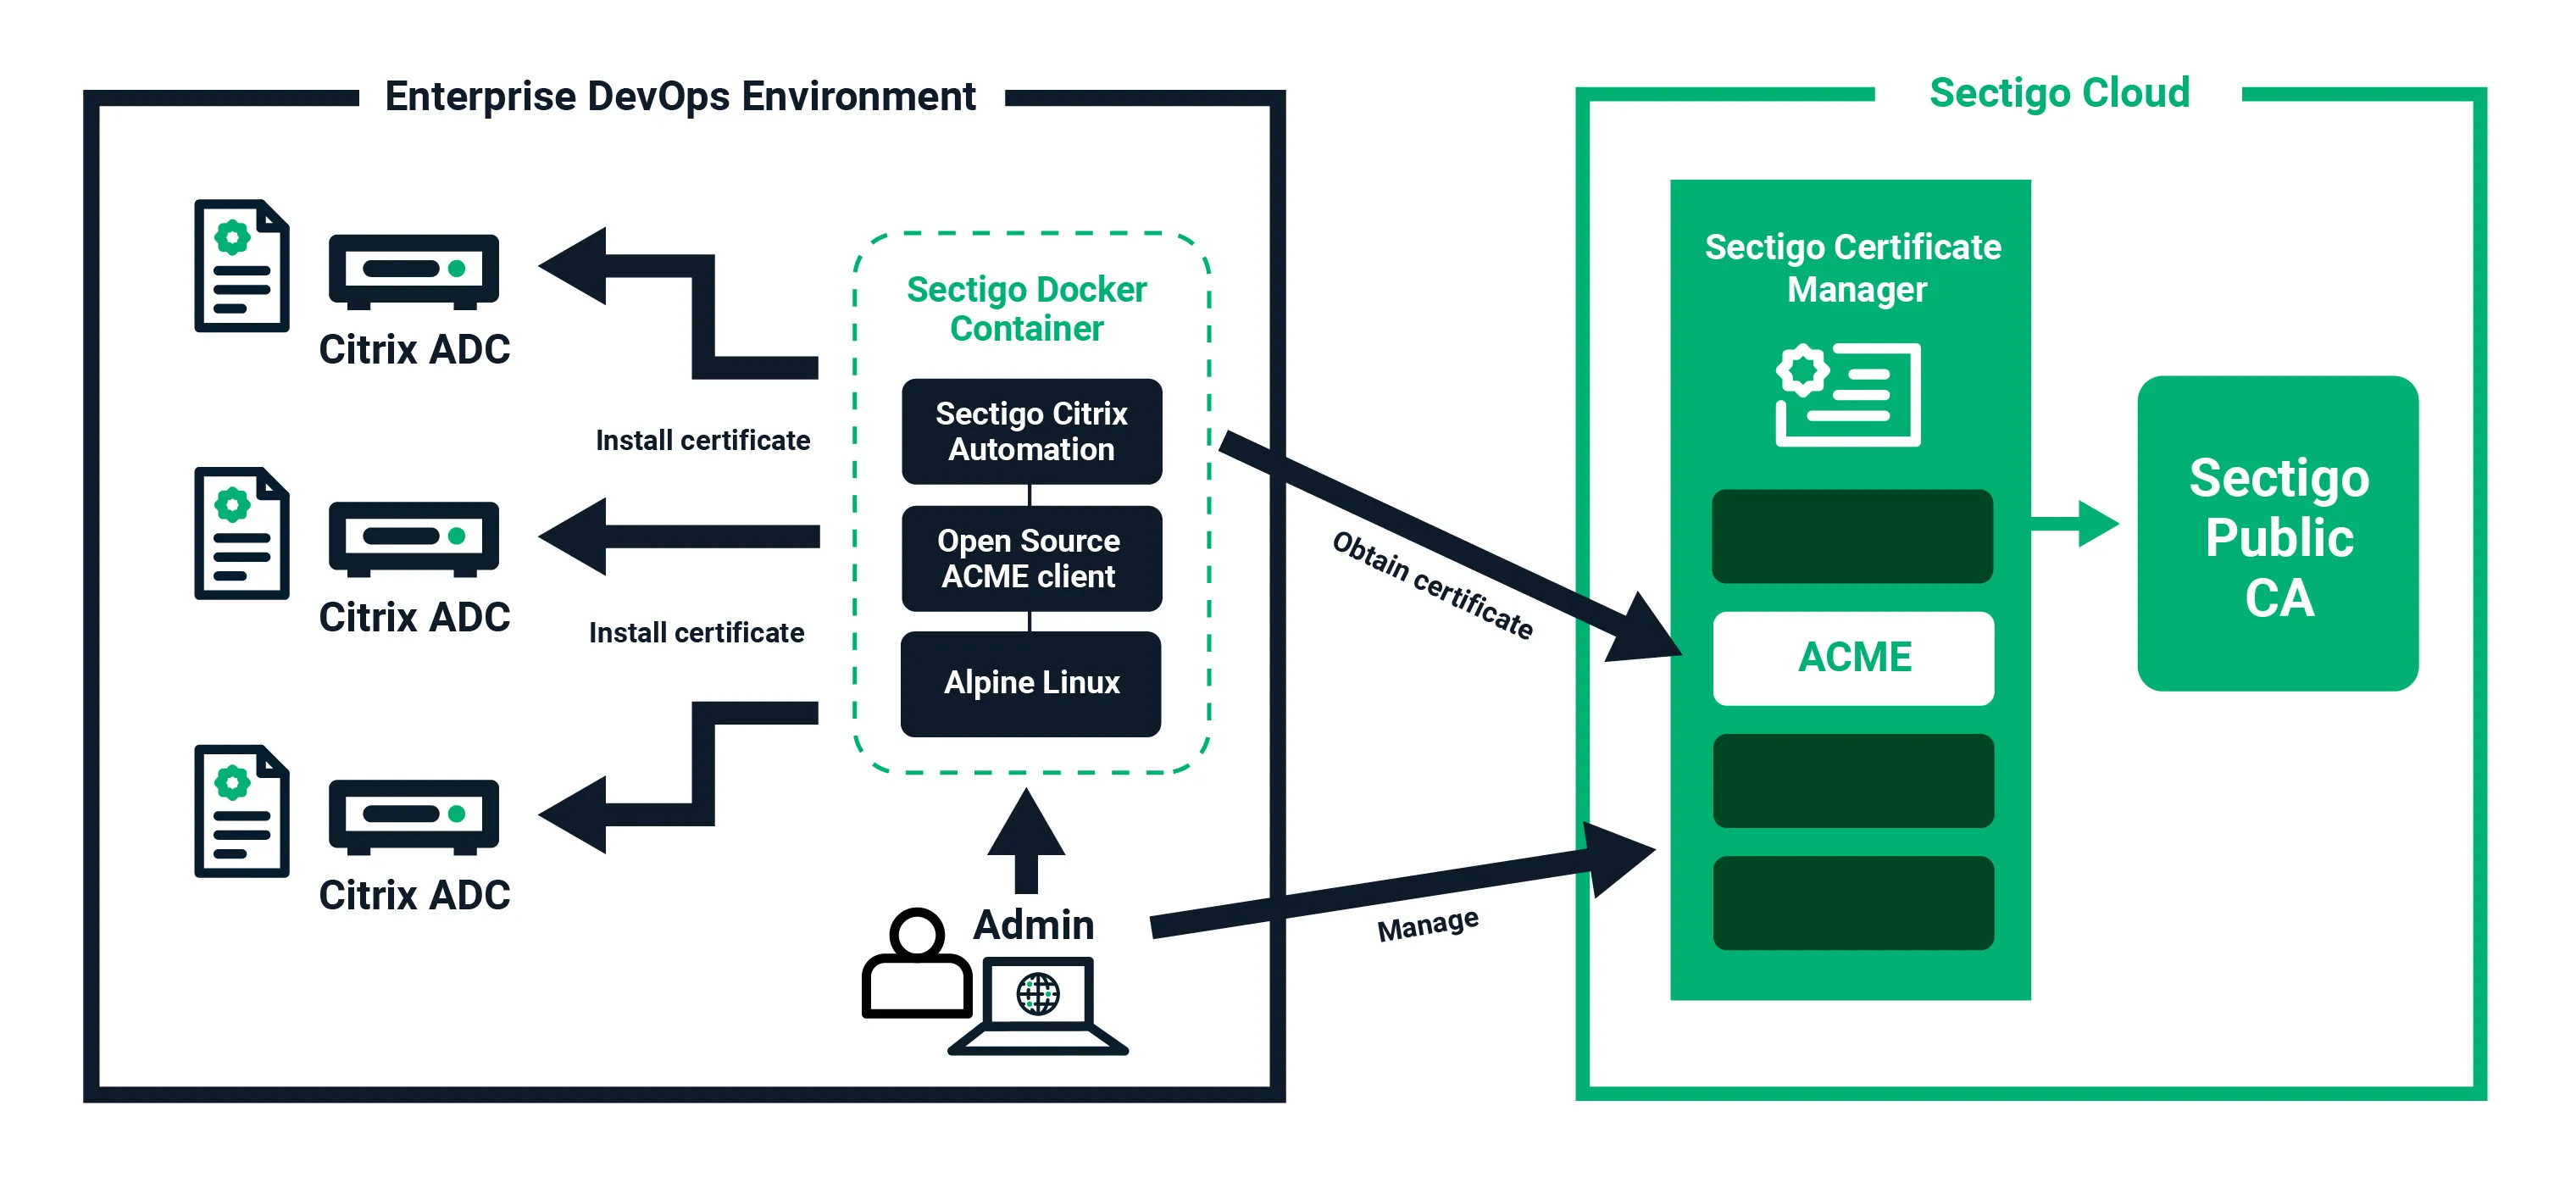
Task: Click the Admin person silhouette icon
Action: pos(917,962)
